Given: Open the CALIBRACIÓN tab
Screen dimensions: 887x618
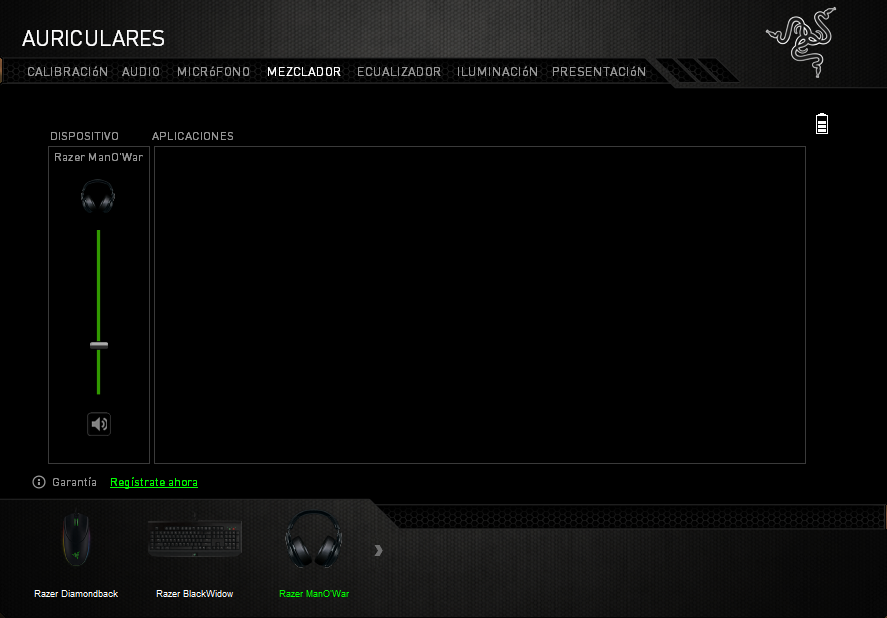Looking at the screenshot, I should pyautogui.click(x=67, y=72).
